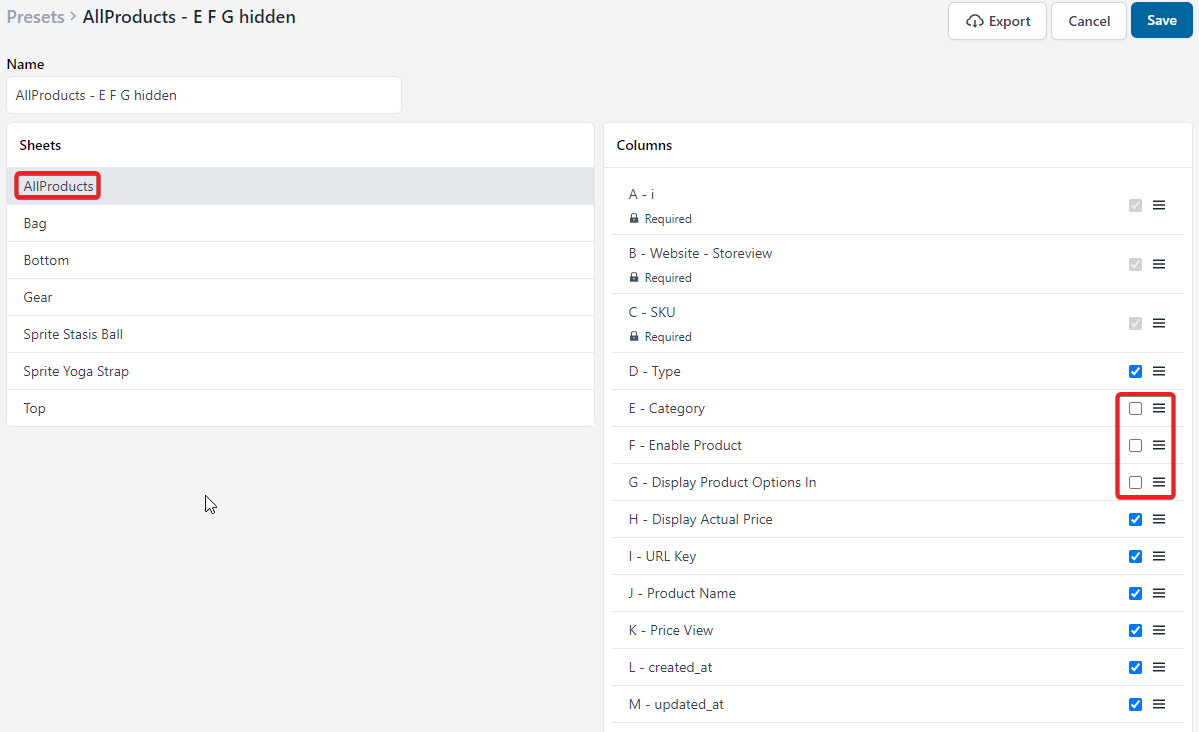Select the AllProducts sheet
Viewport: 1199px width, 732px height.
[x=301, y=186]
